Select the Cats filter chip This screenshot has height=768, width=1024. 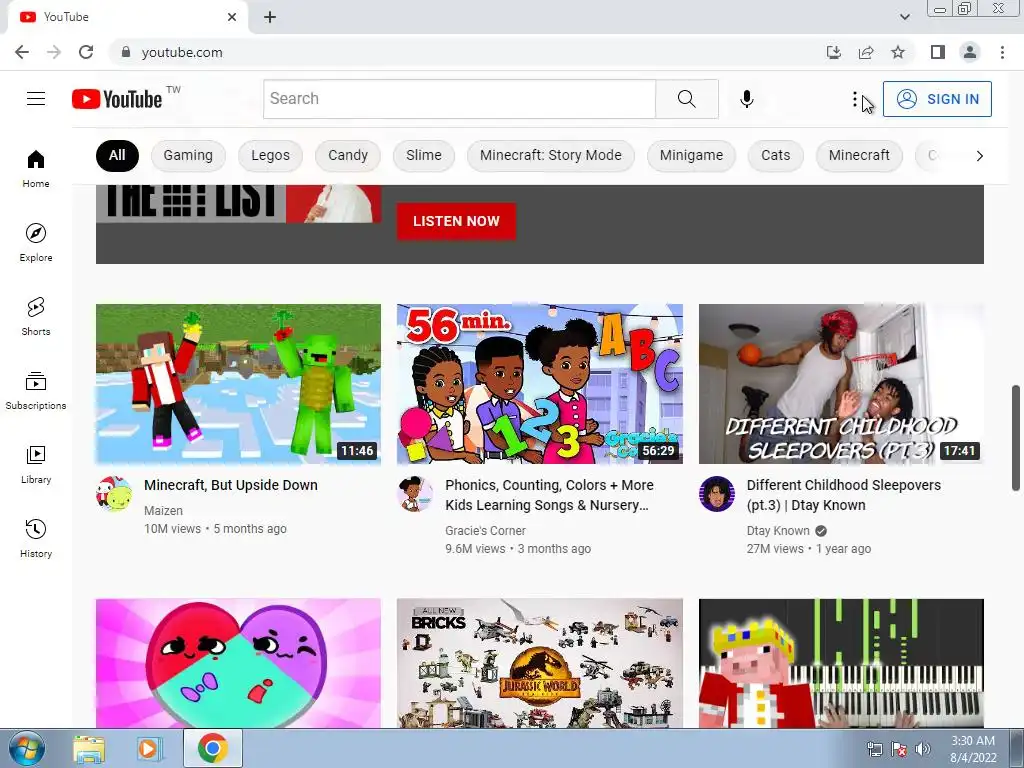coord(775,155)
